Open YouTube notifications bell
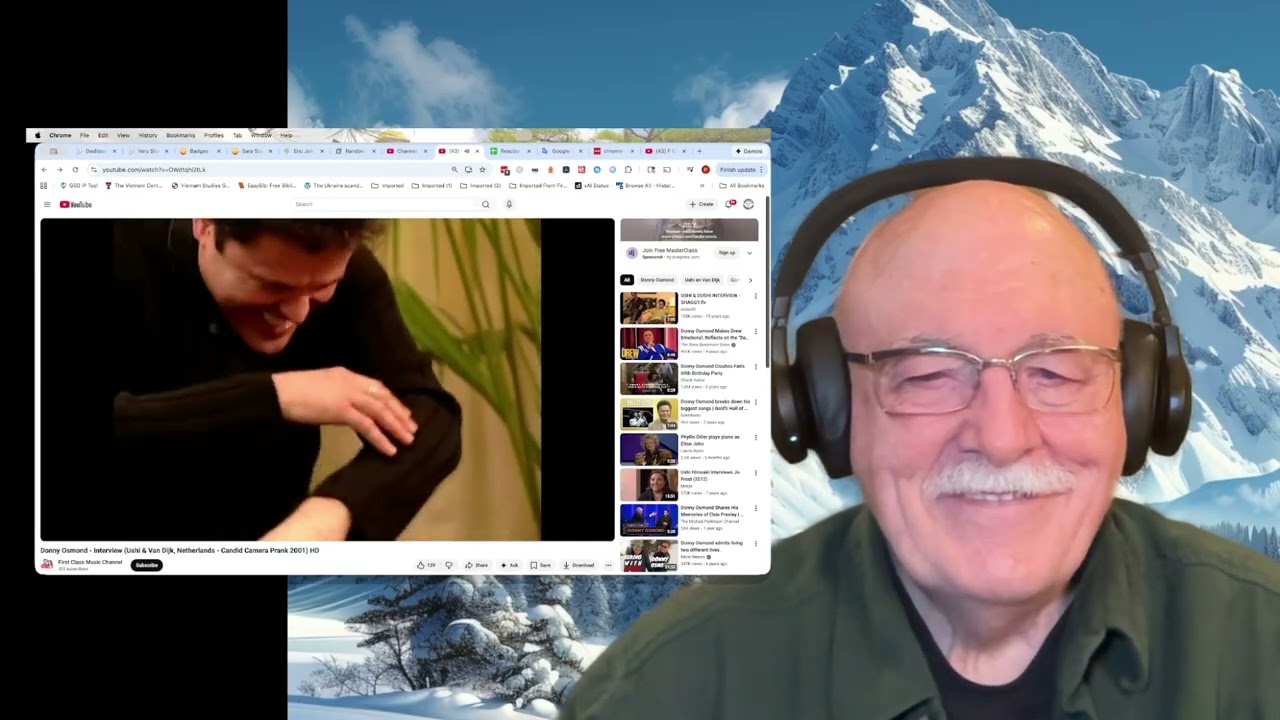1280x720 pixels. click(x=730, y=204)
